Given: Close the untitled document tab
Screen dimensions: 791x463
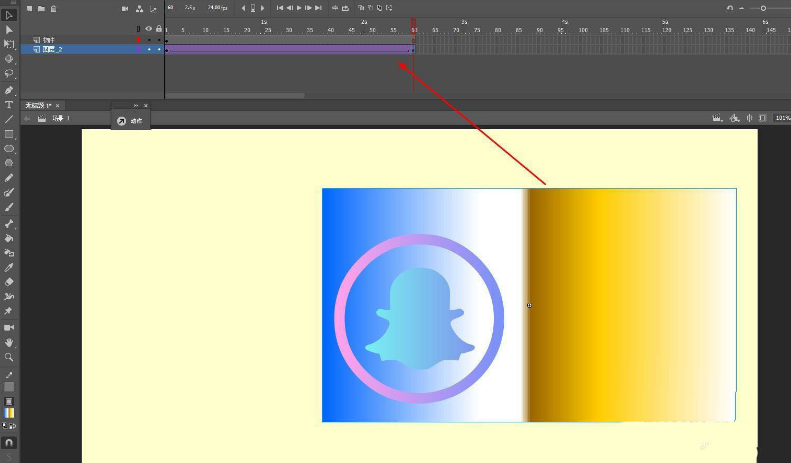Looking at the screenshot, I should pyautogui.click(x=58, y=105).
